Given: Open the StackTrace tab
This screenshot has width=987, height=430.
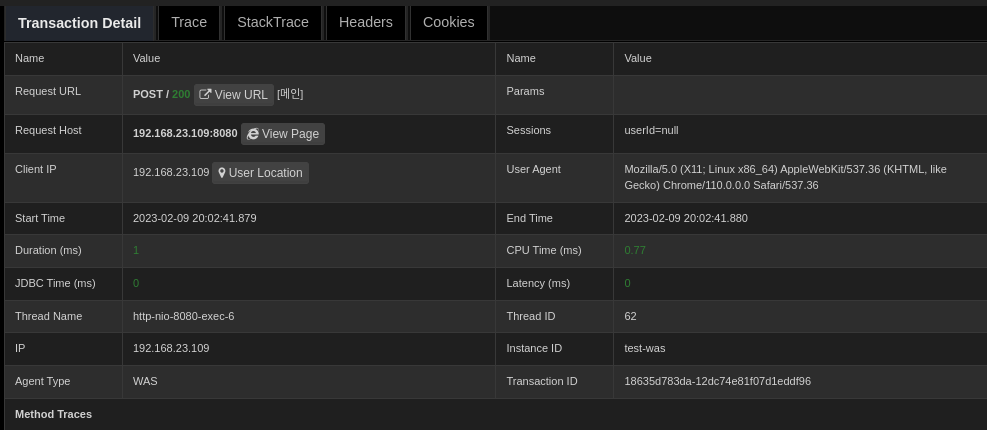Looking at the screenshot, I should point(273,22).
